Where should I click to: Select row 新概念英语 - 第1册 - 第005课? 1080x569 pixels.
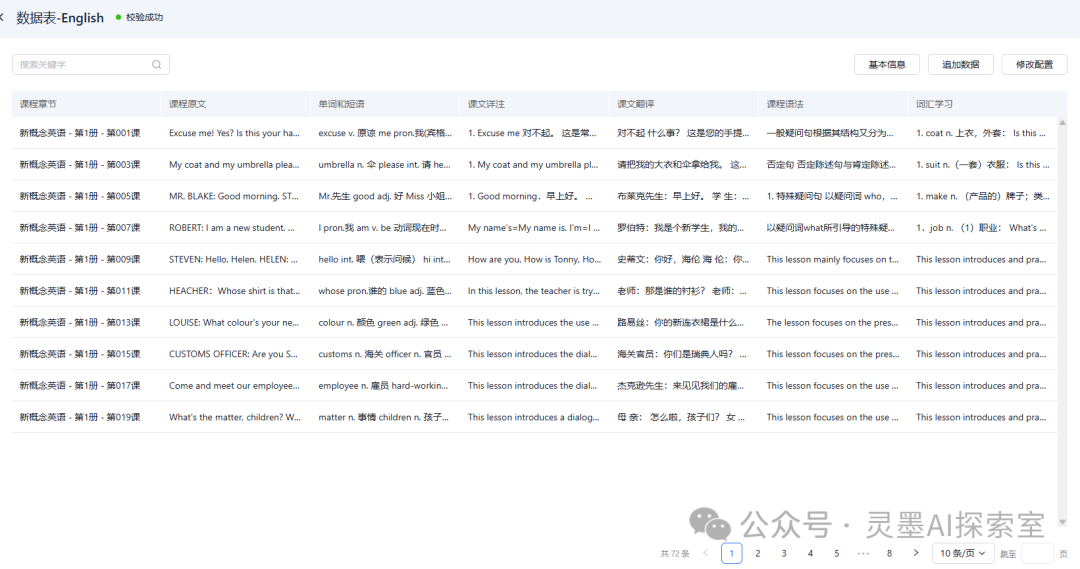tap(534, 196)
